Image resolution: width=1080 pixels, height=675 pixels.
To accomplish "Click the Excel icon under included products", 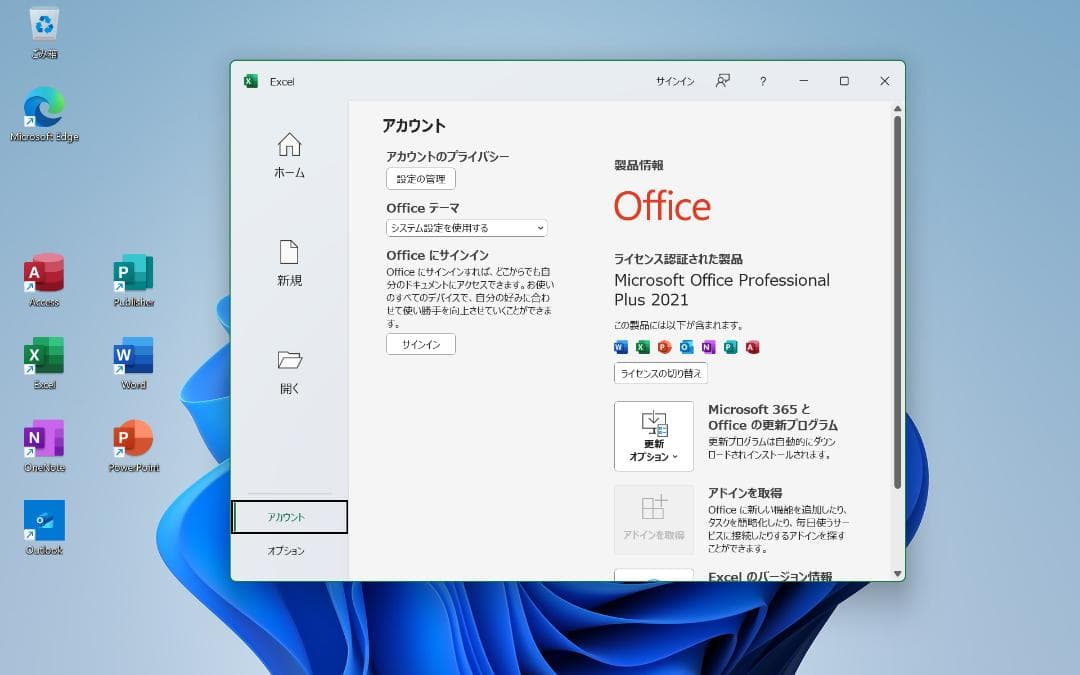I will (642, 347).
